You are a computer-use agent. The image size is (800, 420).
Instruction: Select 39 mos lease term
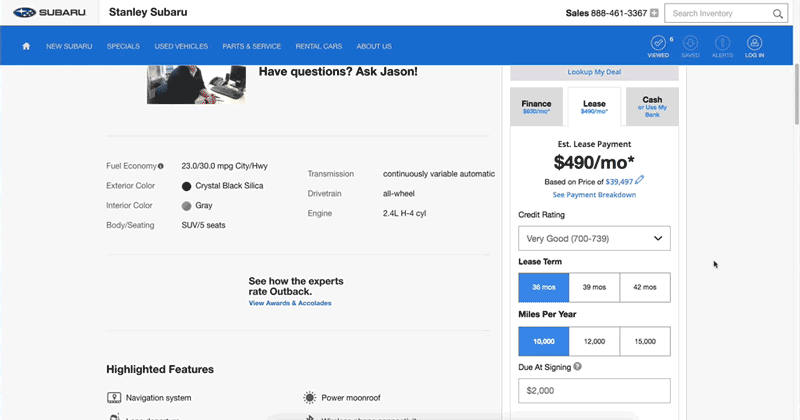[x=594, y=287]
